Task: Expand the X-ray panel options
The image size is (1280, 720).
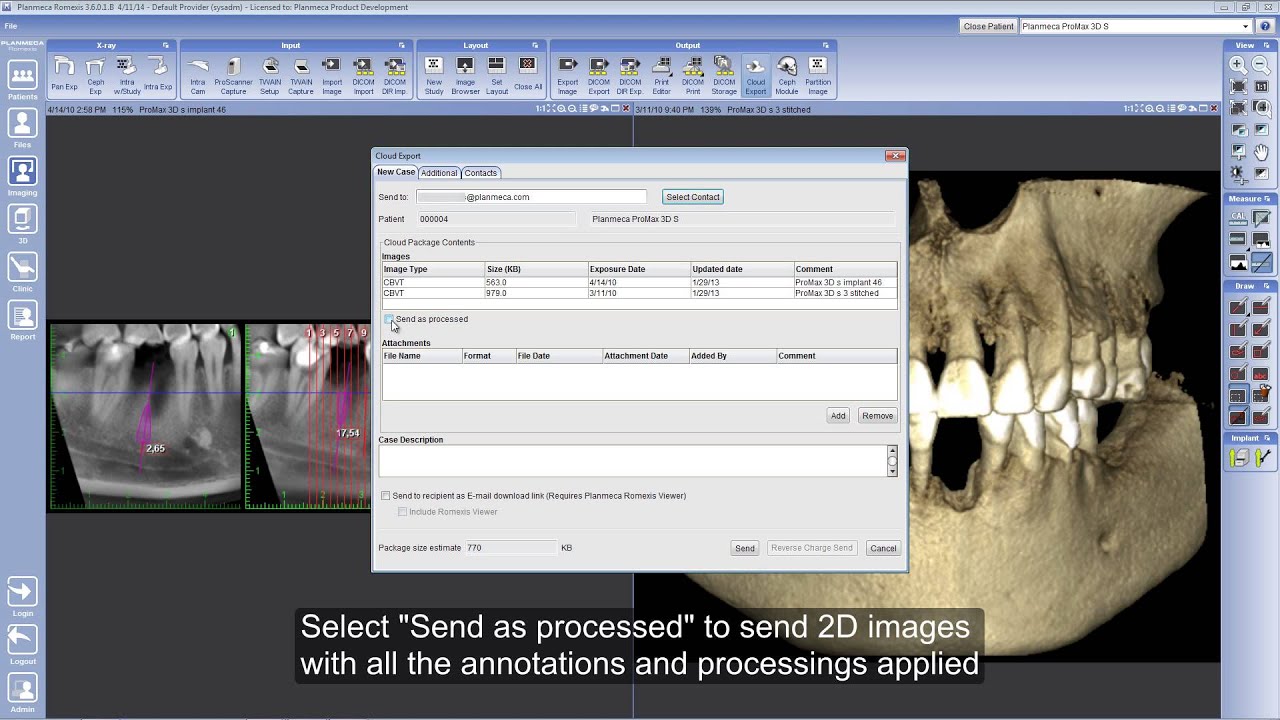Action: click(166, 45)
